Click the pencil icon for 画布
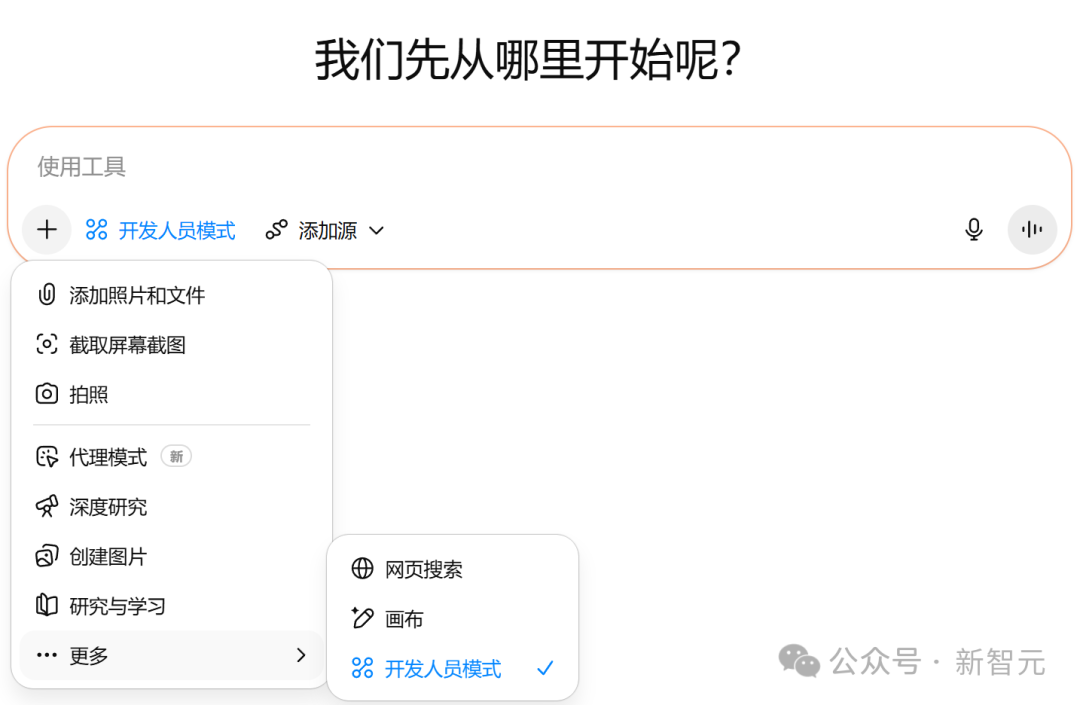1080x705 pixels. [x=362, y=619]
